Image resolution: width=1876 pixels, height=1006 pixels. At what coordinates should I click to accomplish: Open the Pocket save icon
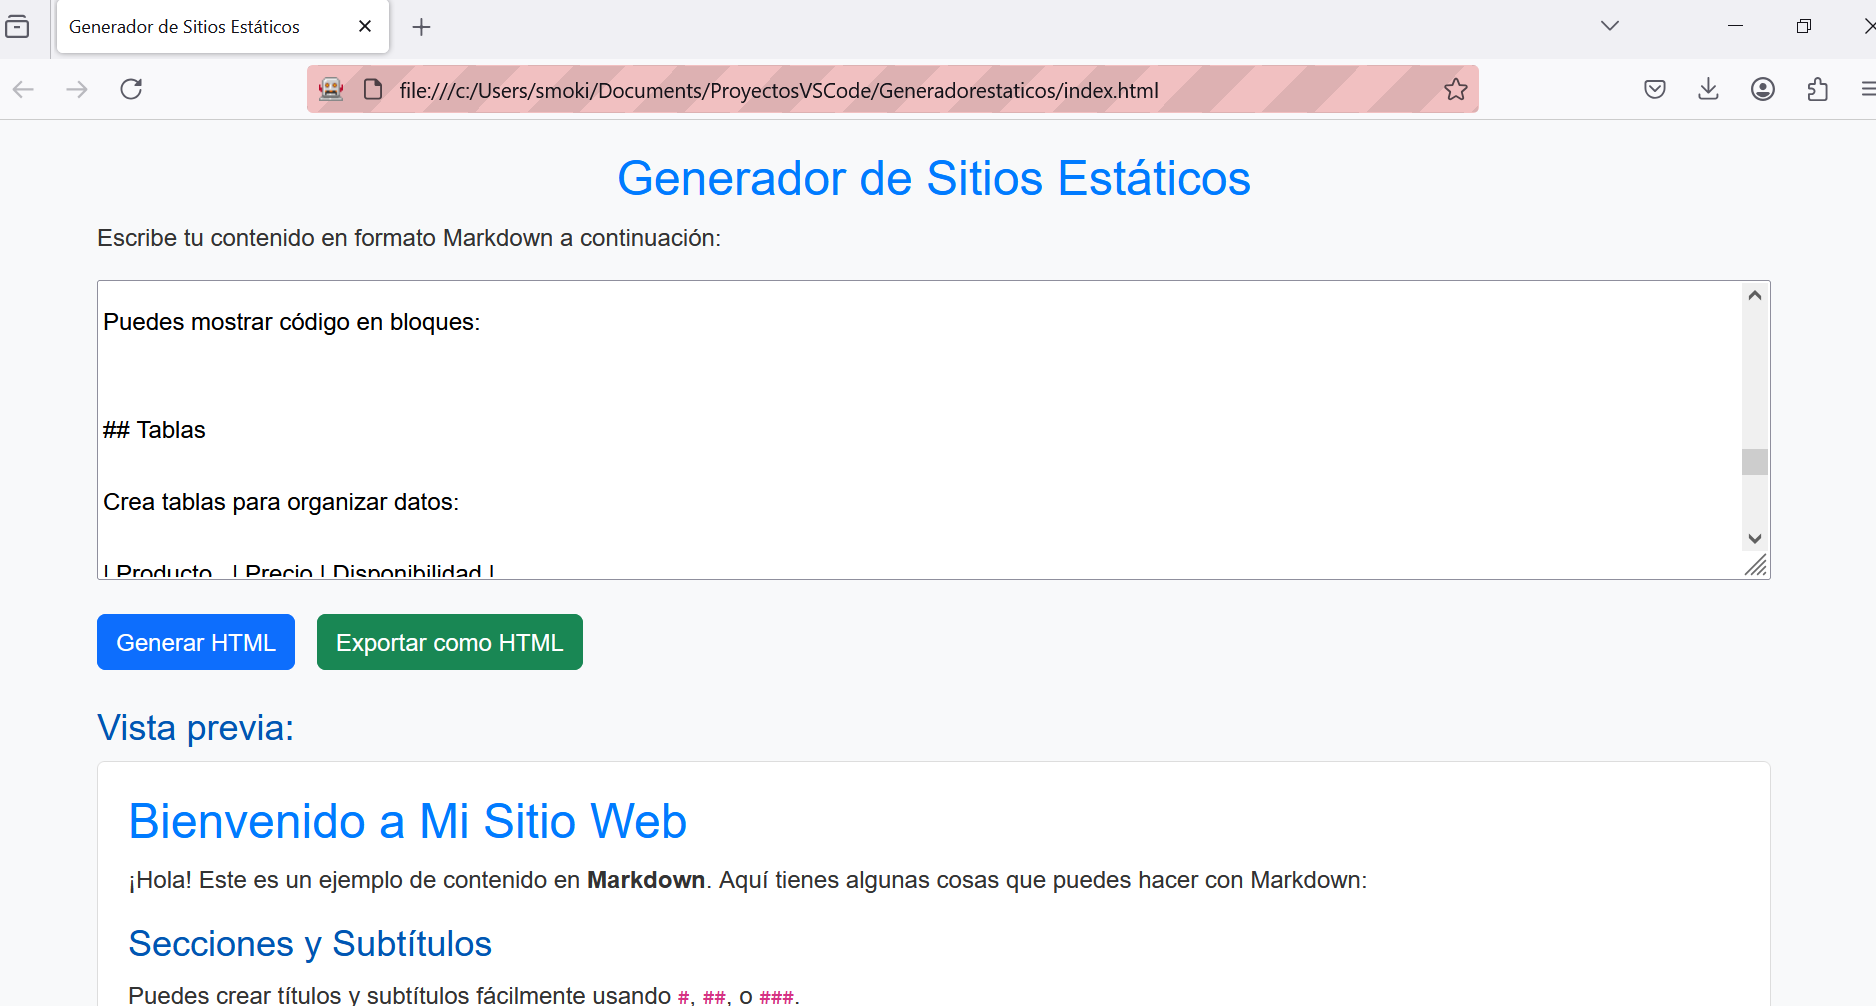(1655, 89)
